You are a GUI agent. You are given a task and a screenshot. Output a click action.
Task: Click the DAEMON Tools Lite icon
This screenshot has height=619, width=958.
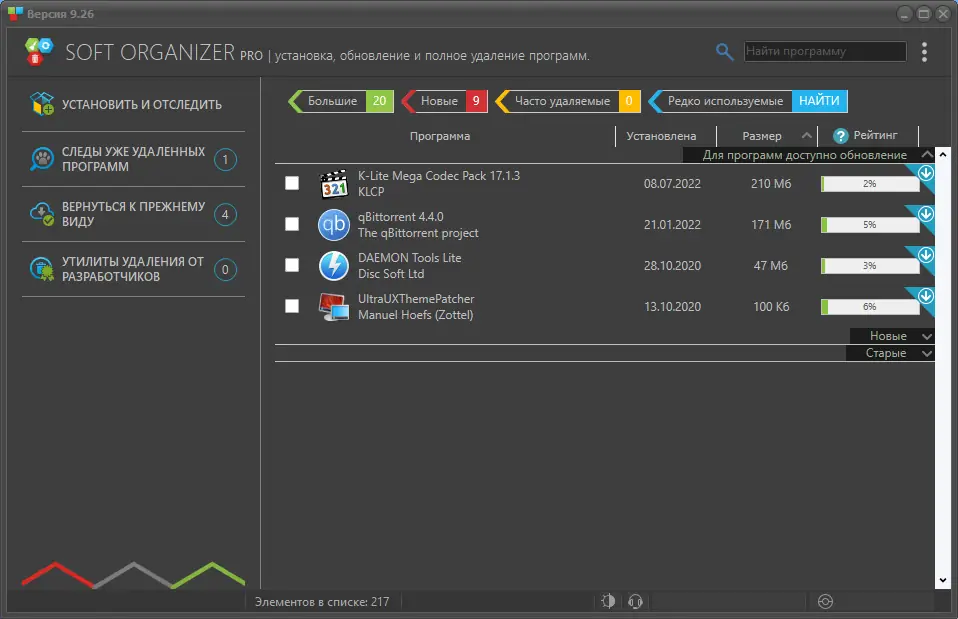tap(334, 266)
